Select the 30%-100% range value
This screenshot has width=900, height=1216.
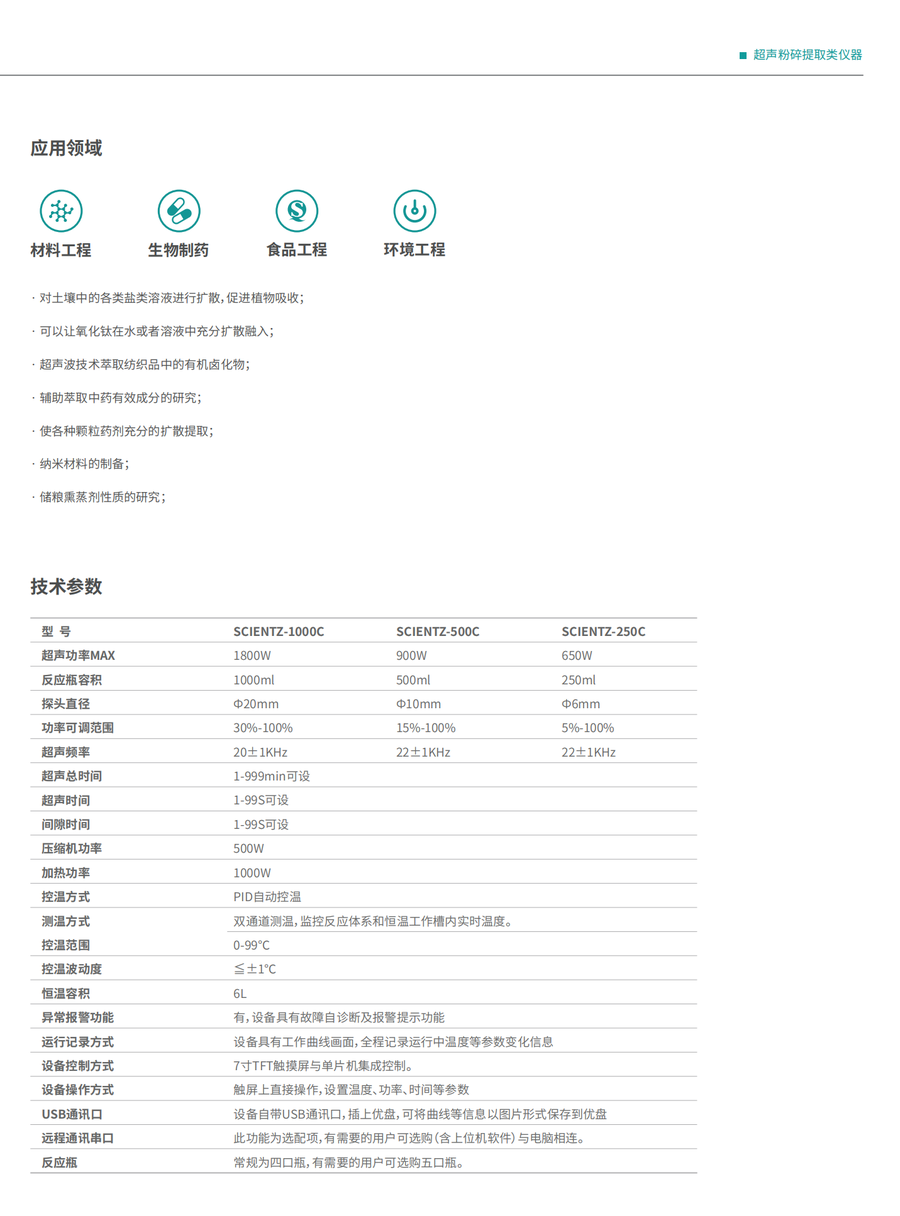pyautogui.click(x=263, y=728)
